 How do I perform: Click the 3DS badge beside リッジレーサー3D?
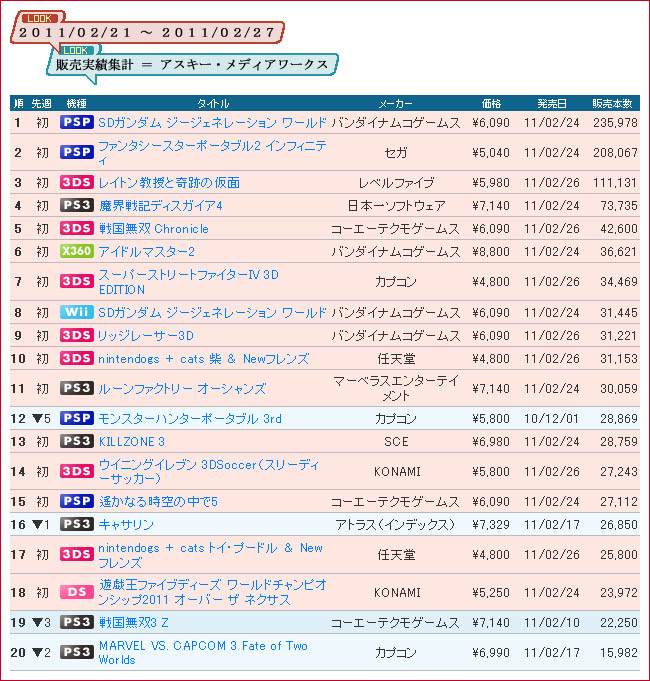tap(77, 335)
